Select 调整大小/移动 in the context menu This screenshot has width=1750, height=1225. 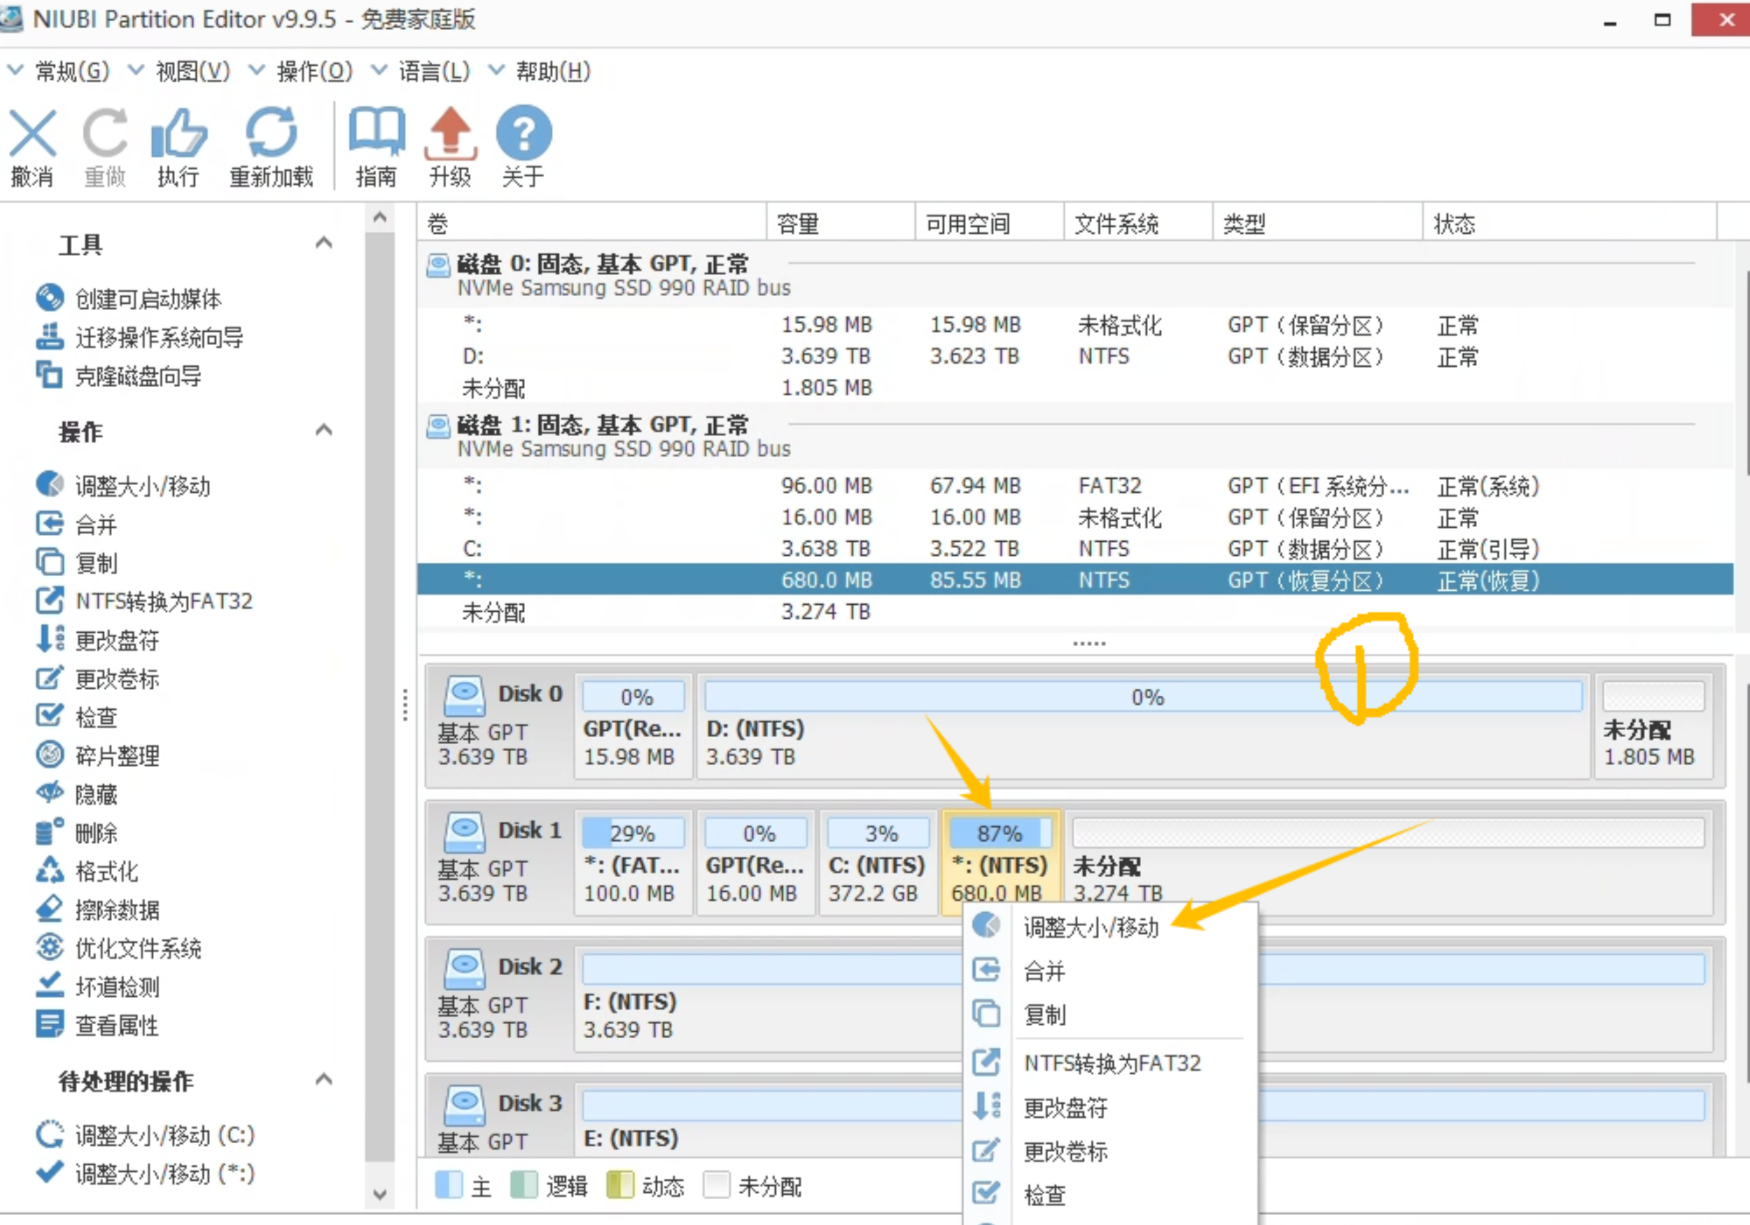click(1110, 927)
